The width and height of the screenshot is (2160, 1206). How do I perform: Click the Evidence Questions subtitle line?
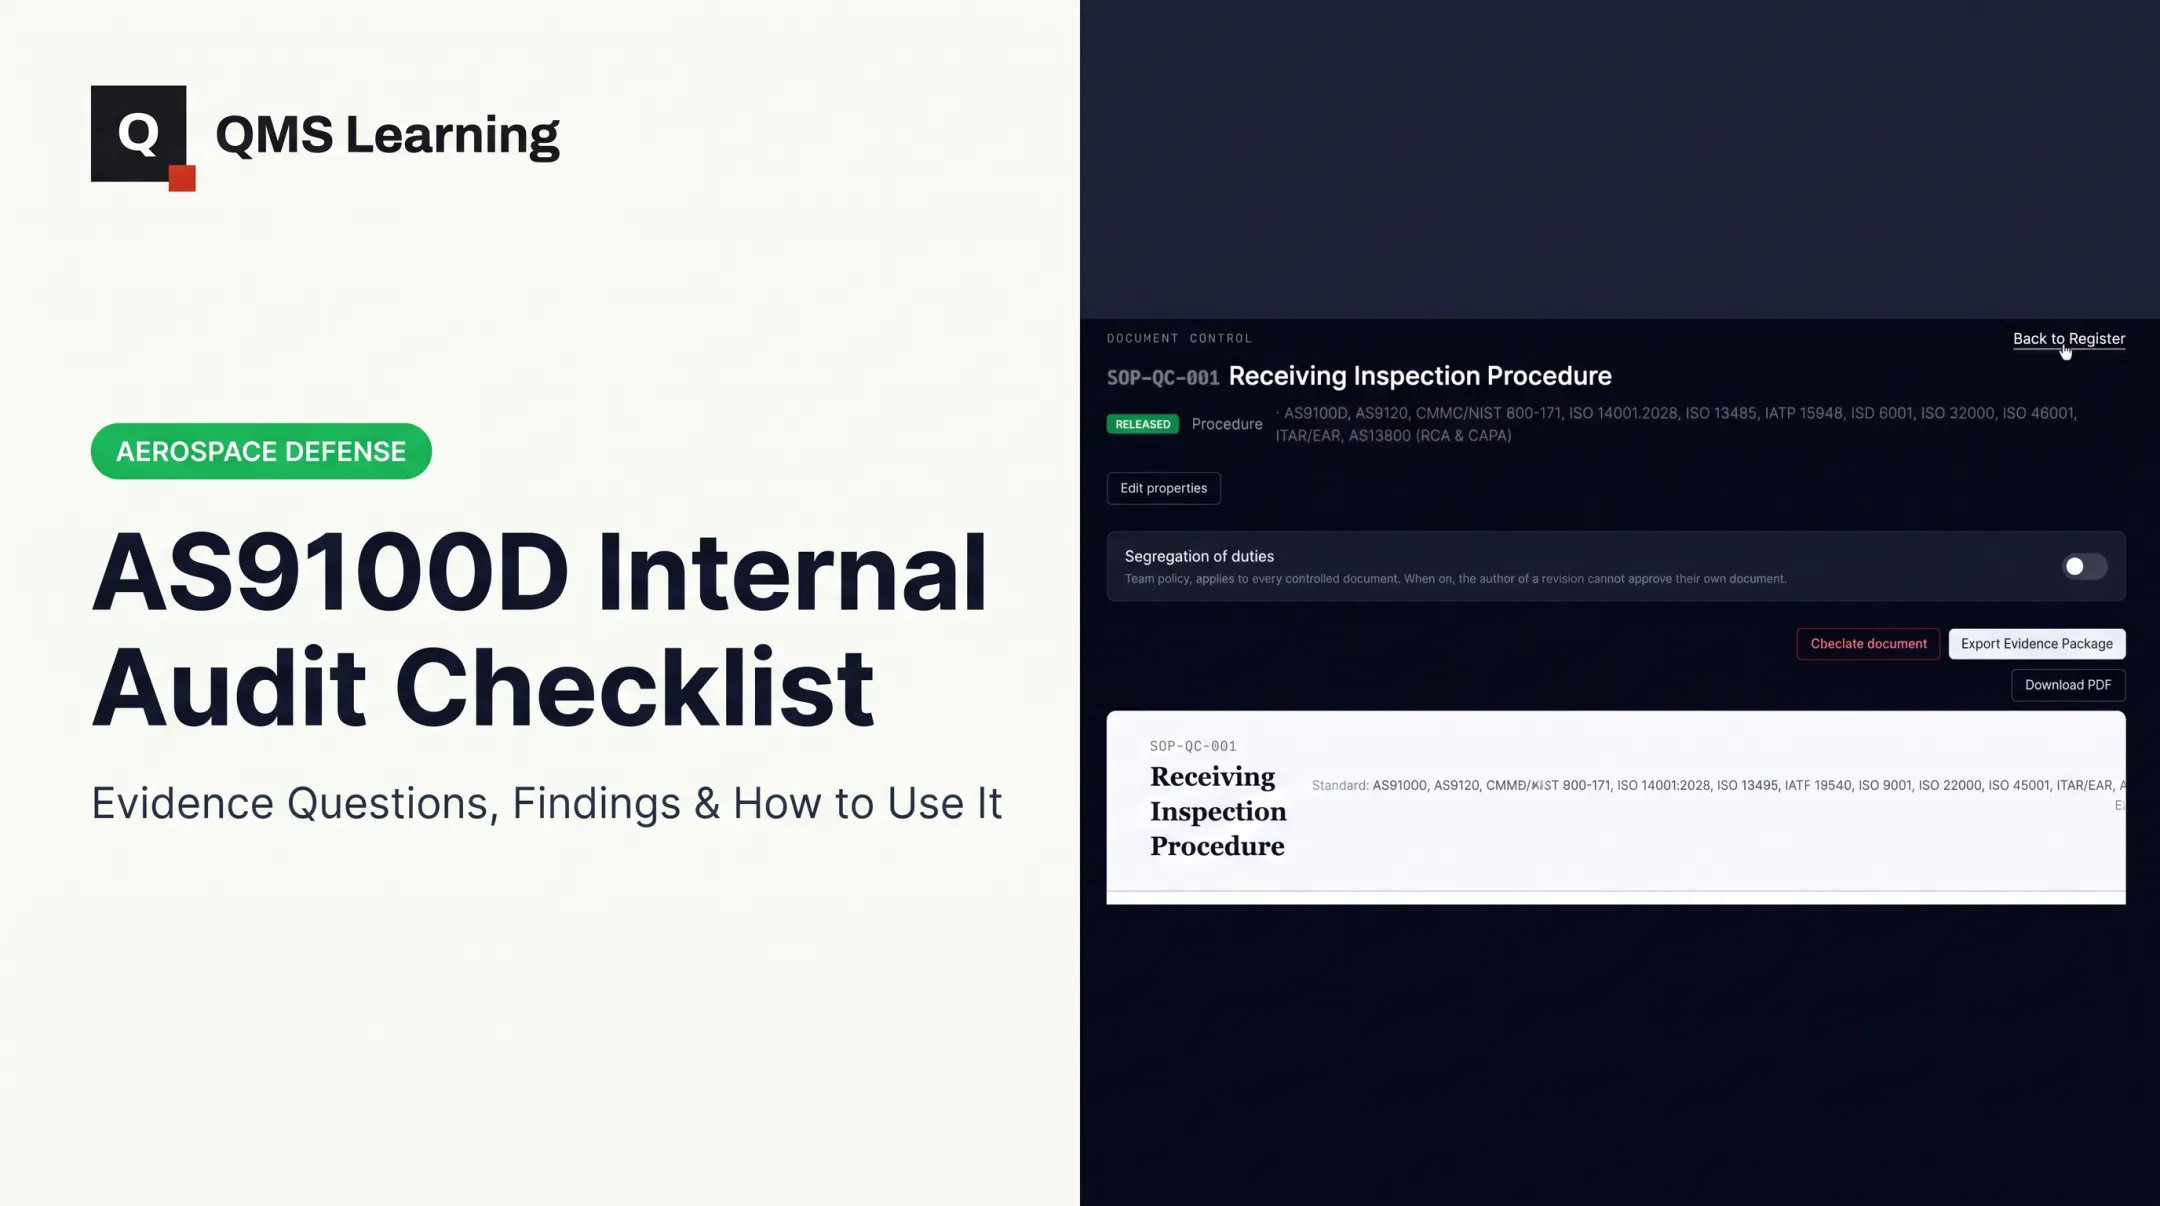pos(546,803)
